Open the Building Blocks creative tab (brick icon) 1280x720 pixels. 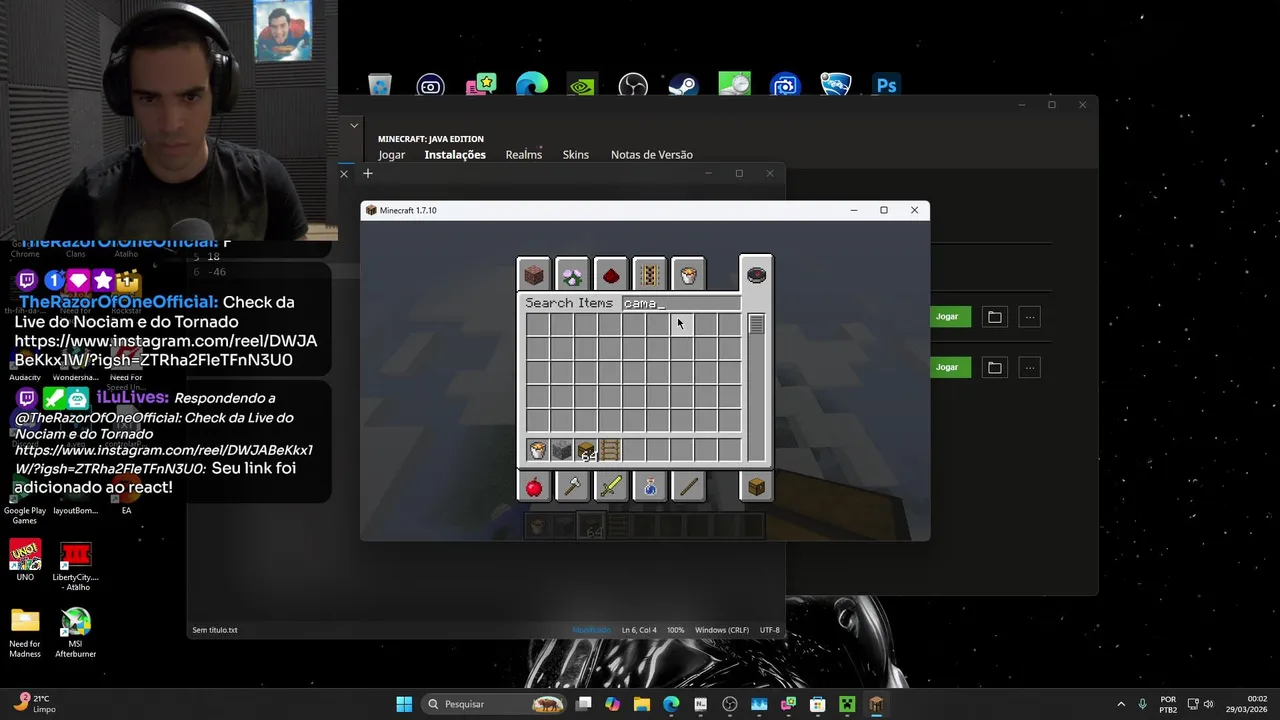click(534, 274)
